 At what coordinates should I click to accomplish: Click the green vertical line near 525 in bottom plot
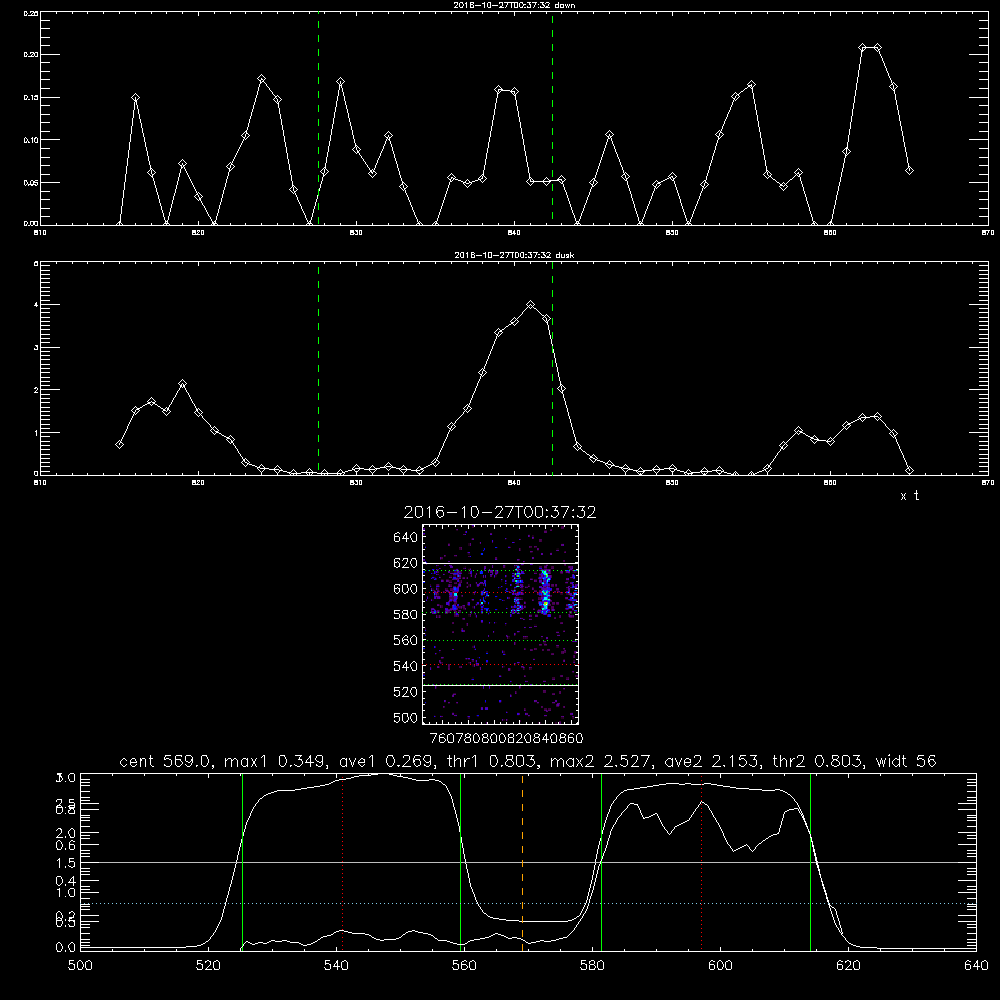pos(242,861)
